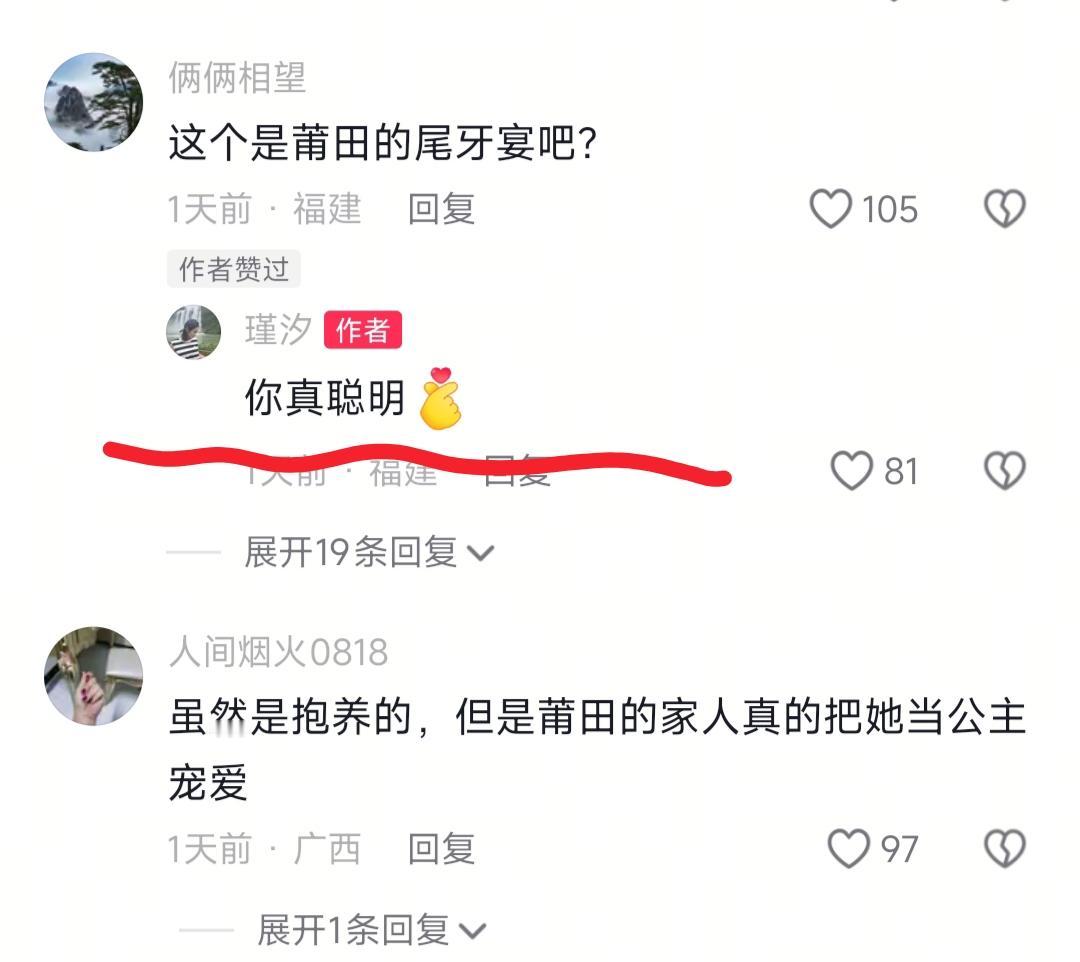The height and width of the screenshot is (962, 1080).
Task: Open the username 俩俩相望
Action: 237,77
